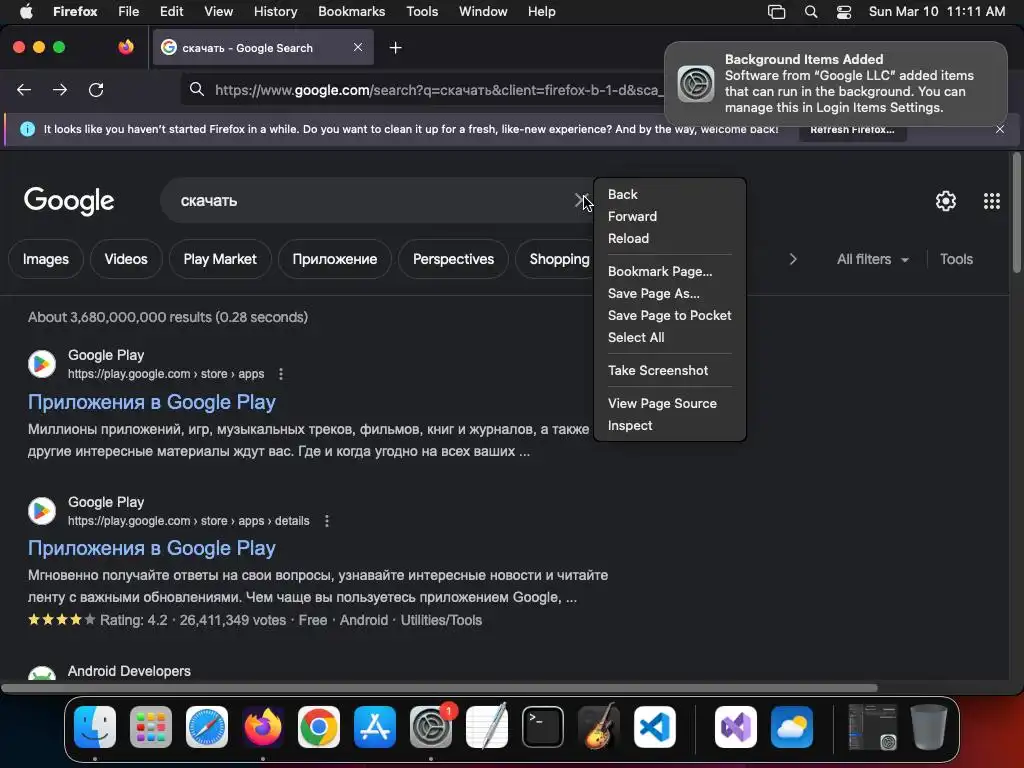Select Save Page to Pocket
Screen dimensions: 1024x768
(669, 315)
